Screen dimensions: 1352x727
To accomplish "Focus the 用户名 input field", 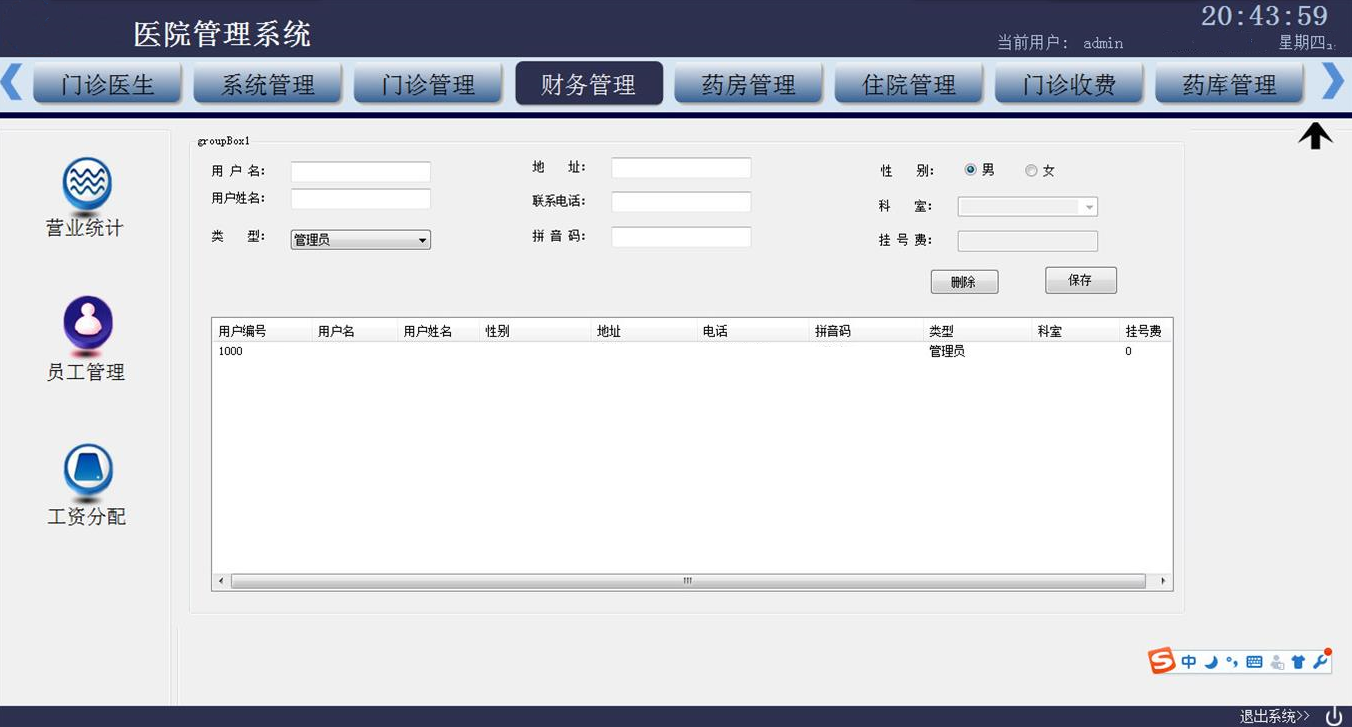I will [x=360, y=172].
